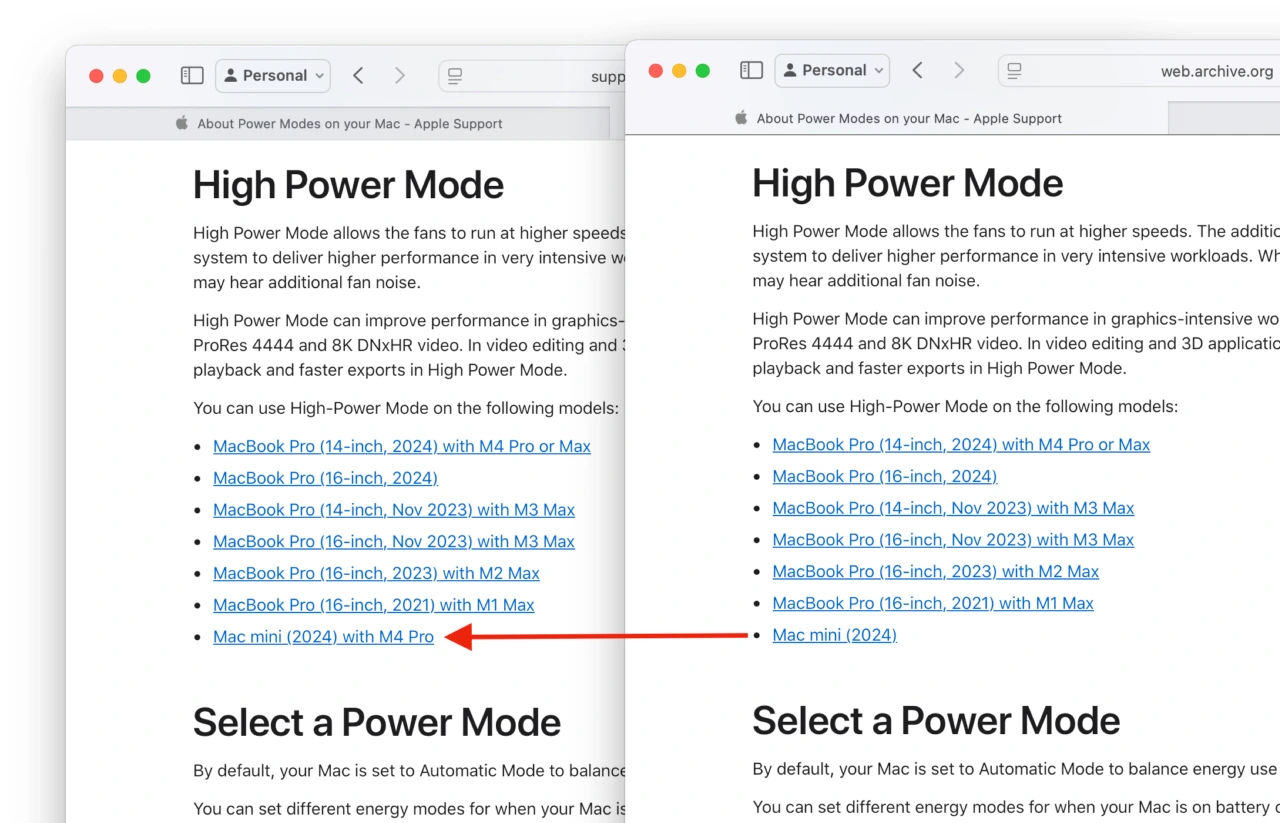This screenshot has width=1280, height=823.
Task: Expand Personal profile dropdown in right window
Action: [x=833, y=70]
